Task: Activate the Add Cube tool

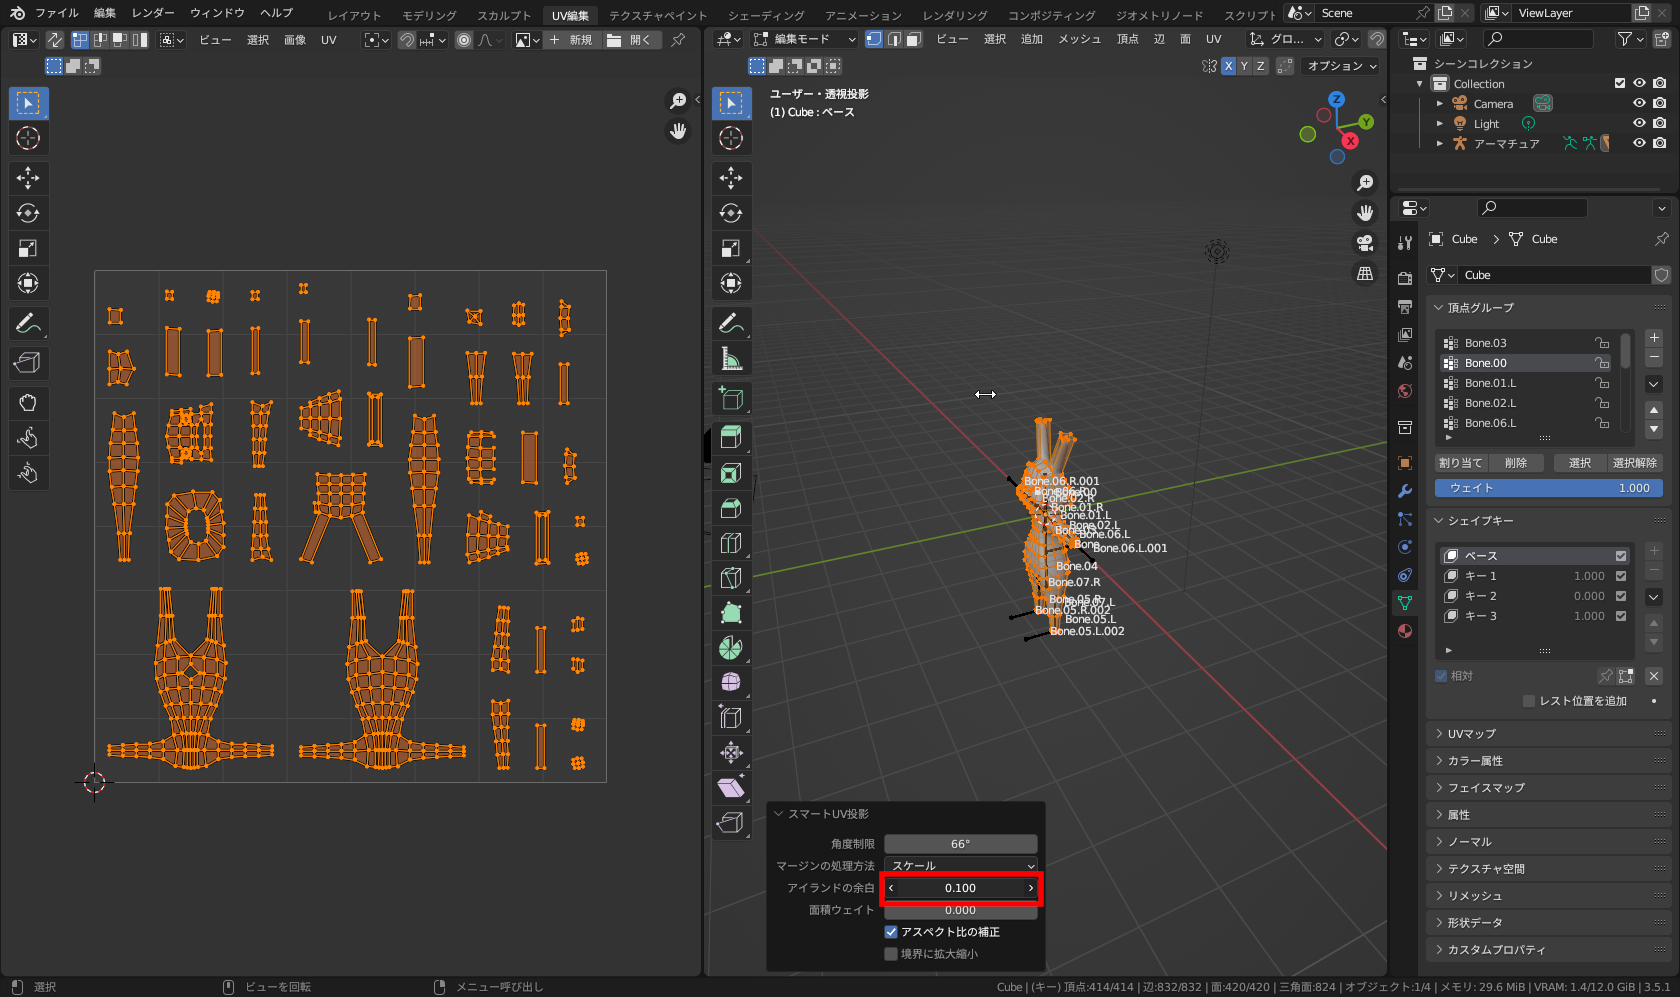Action: pos(731,397)
